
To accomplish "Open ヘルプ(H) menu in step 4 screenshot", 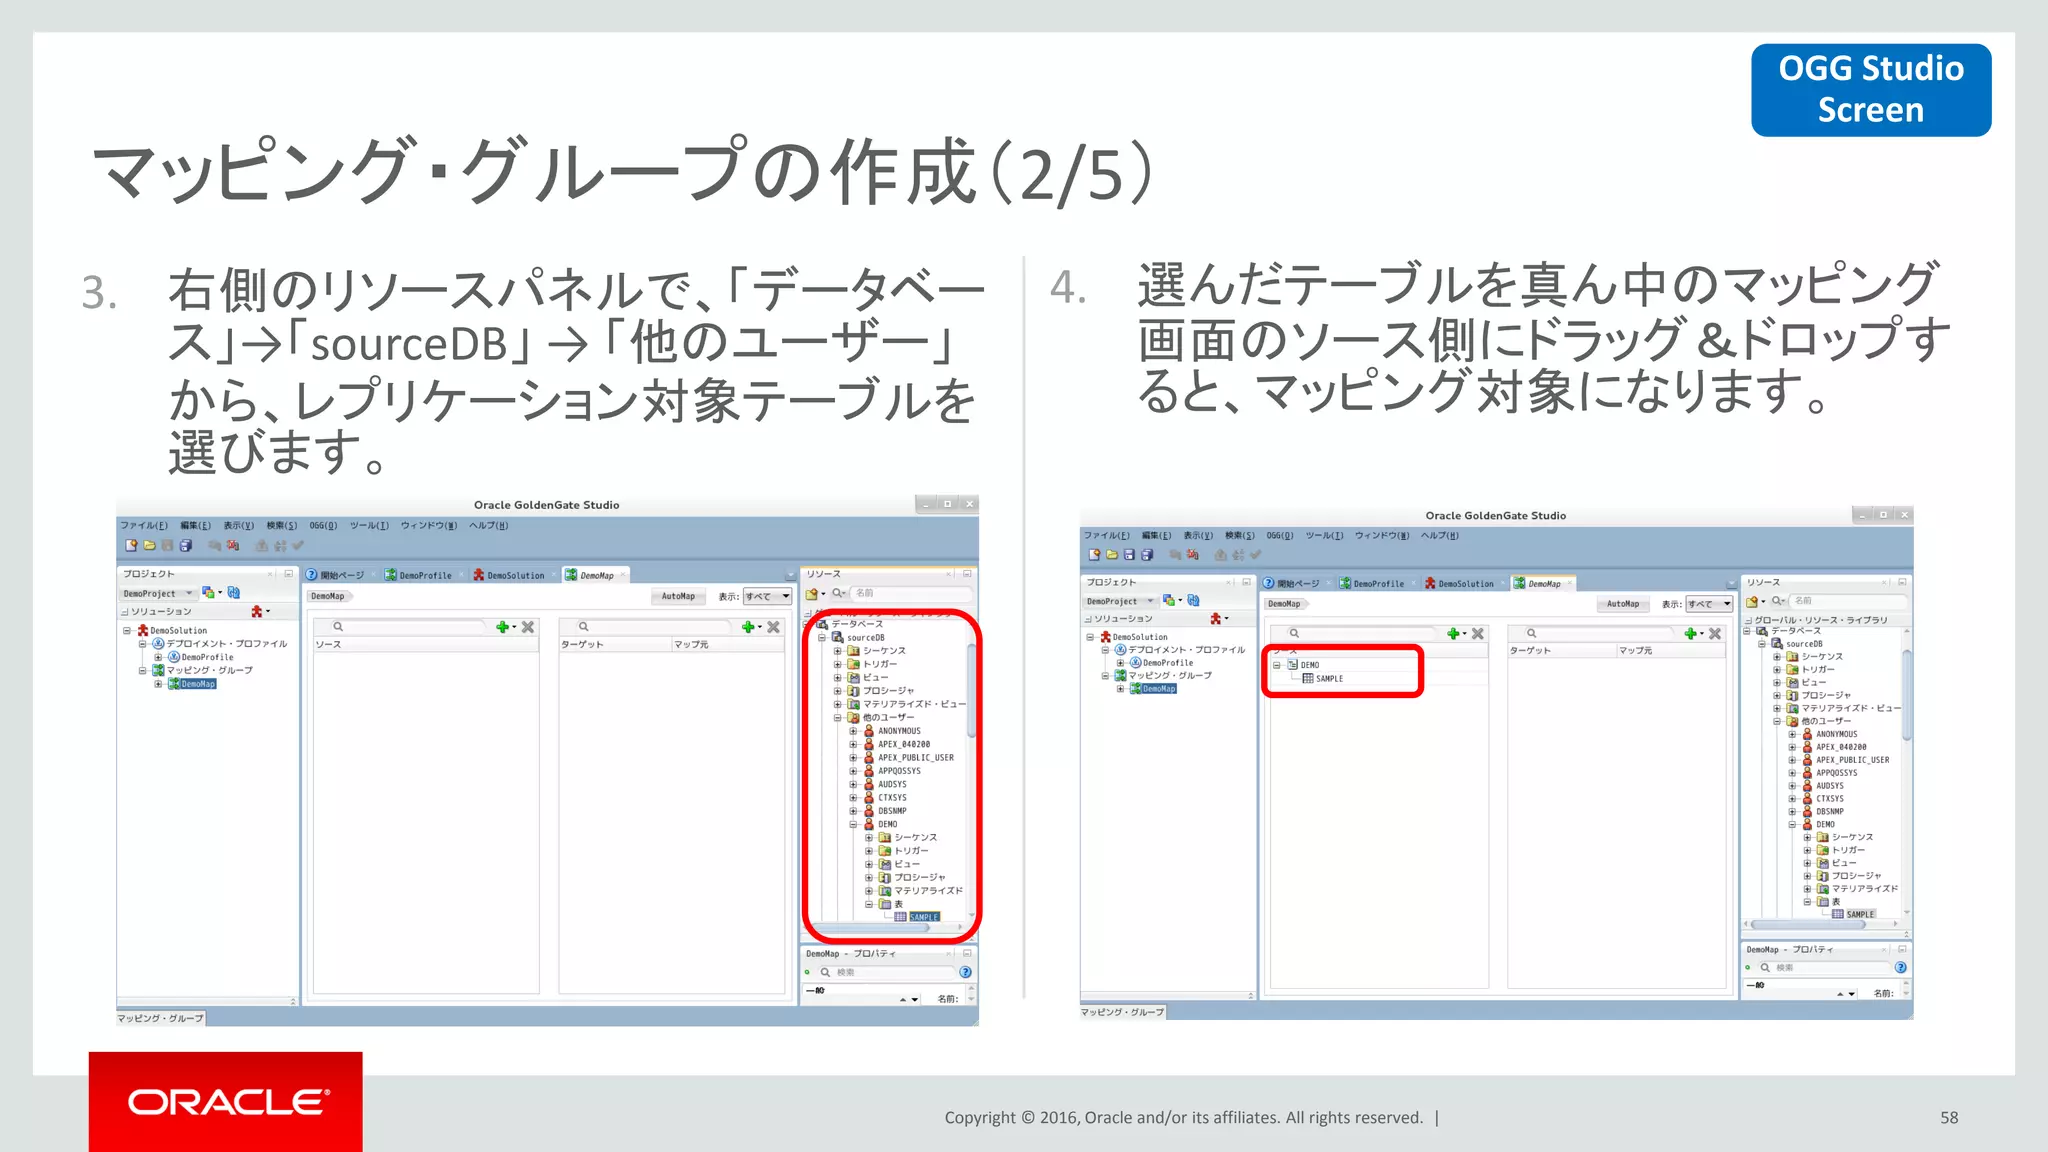I will click(x=1439, y=535).
